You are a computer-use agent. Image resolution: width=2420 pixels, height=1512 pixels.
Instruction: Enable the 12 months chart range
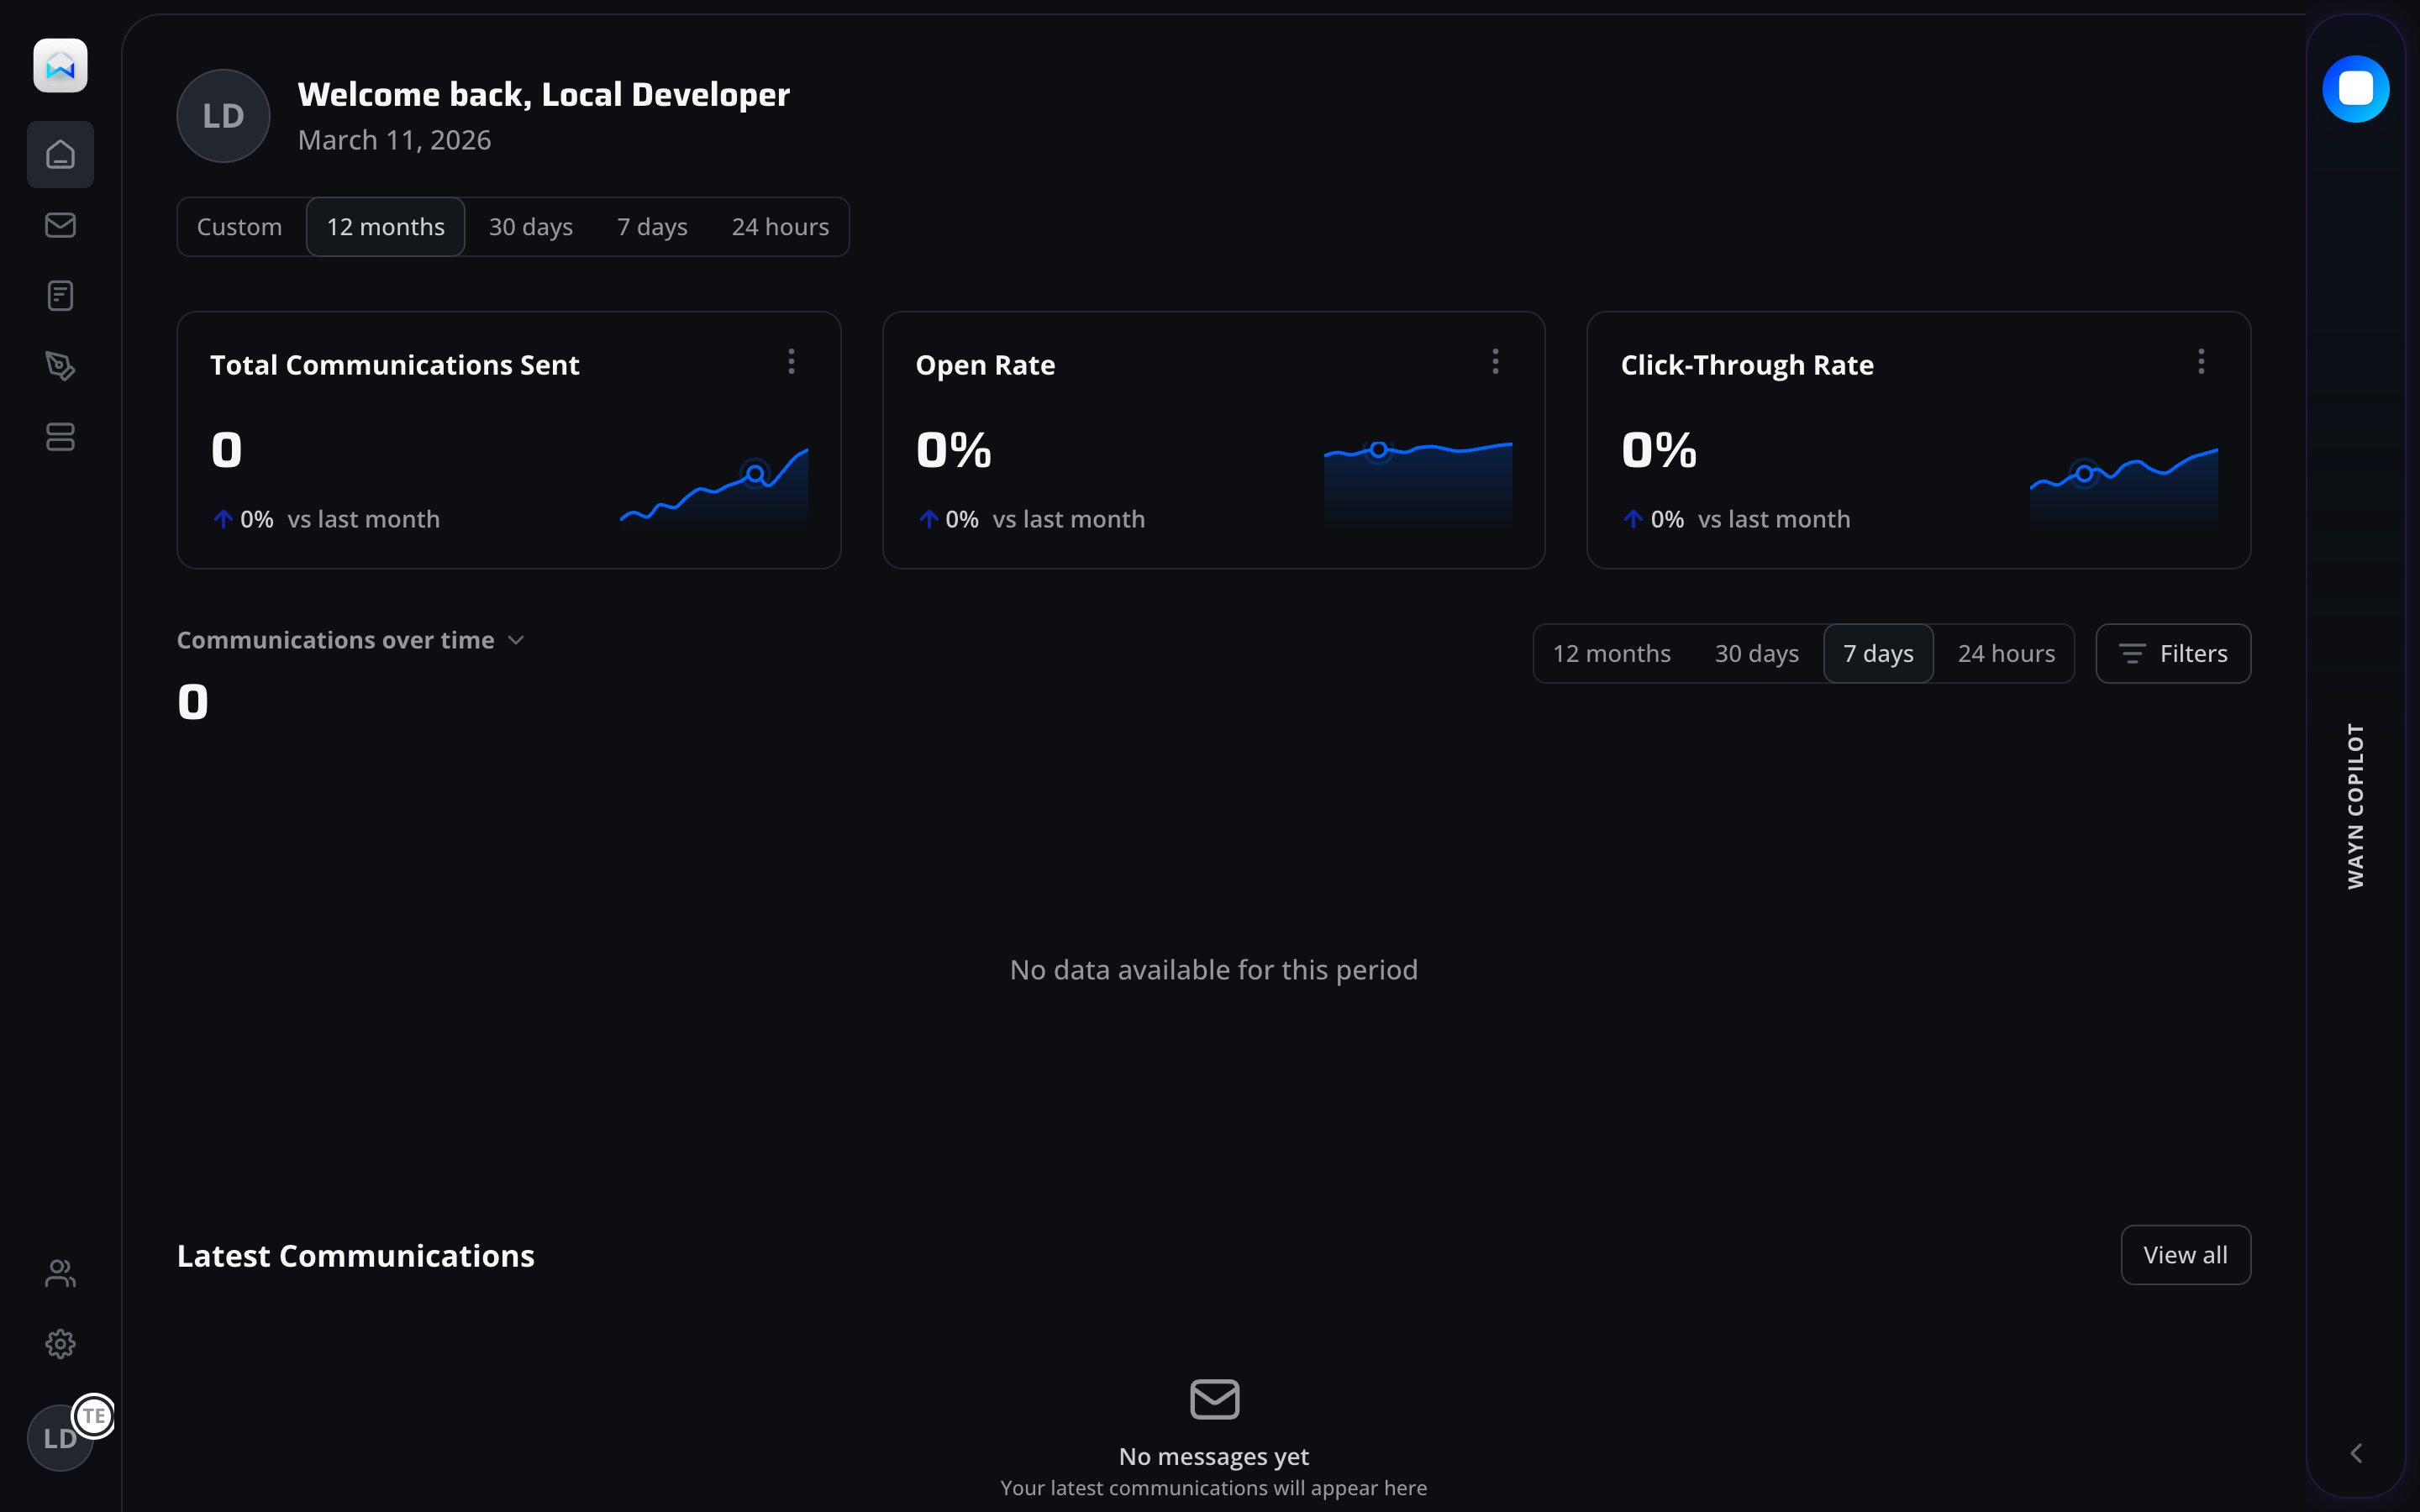tap(1611, 652)
